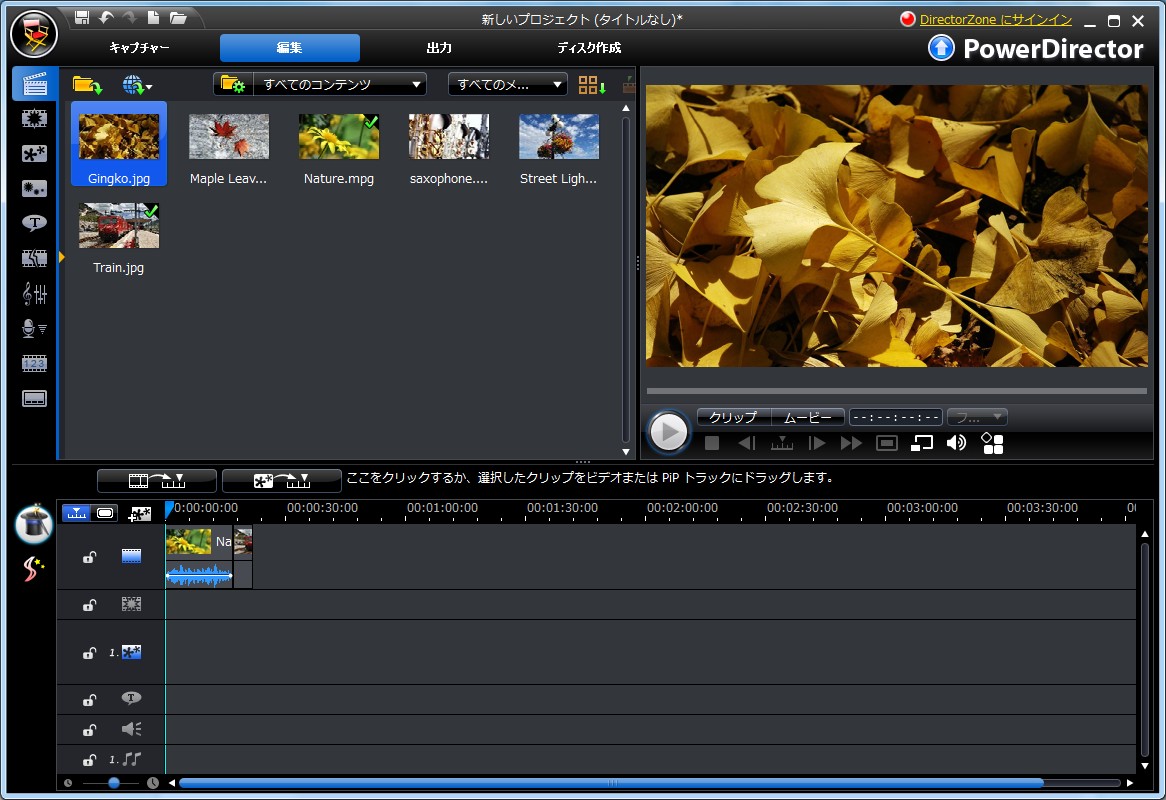Click the undo arrow icon
1166x800 pixels.
coord(106,17)
